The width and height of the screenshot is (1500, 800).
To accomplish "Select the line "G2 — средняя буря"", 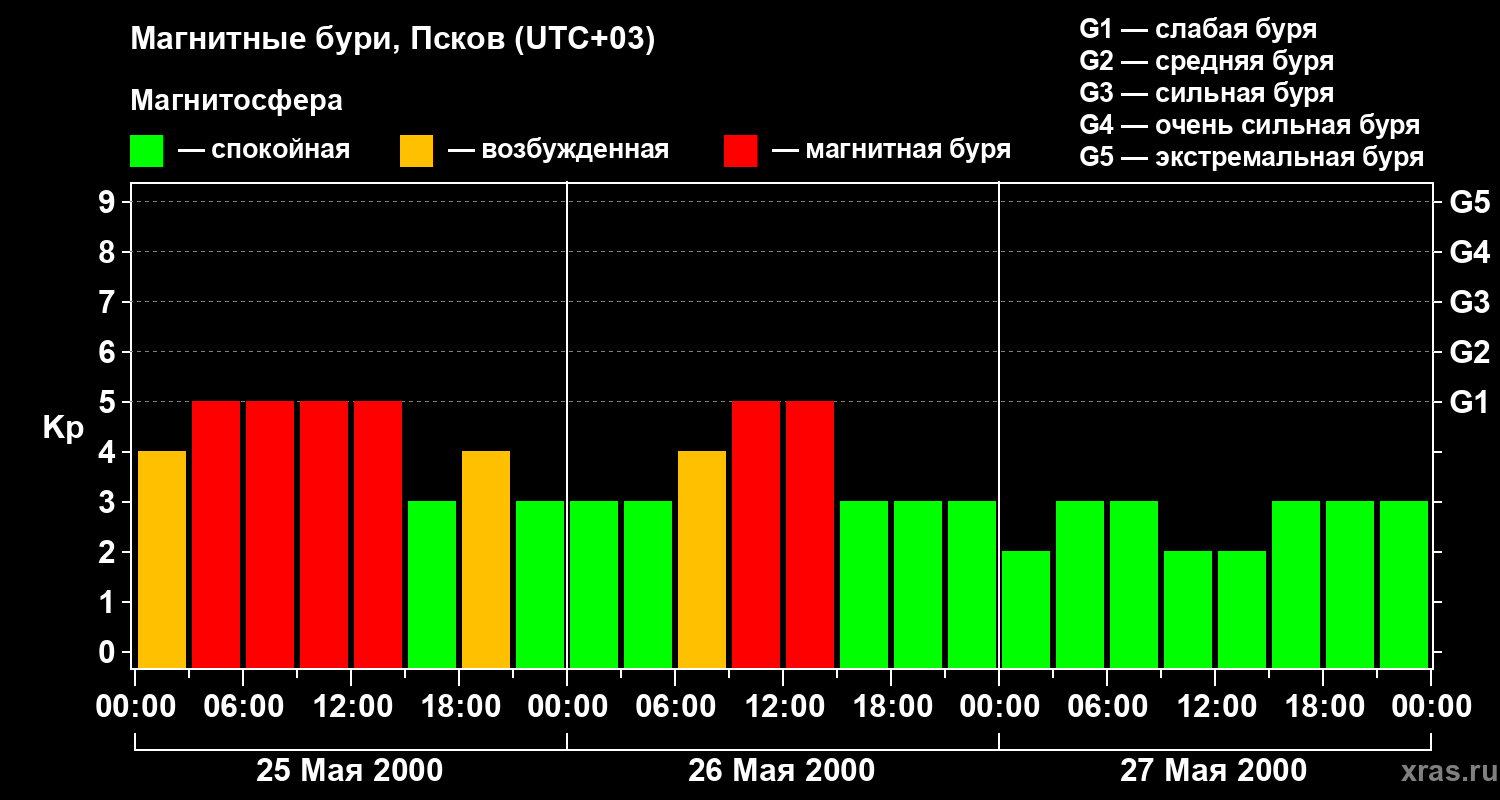I will 1206,61.
